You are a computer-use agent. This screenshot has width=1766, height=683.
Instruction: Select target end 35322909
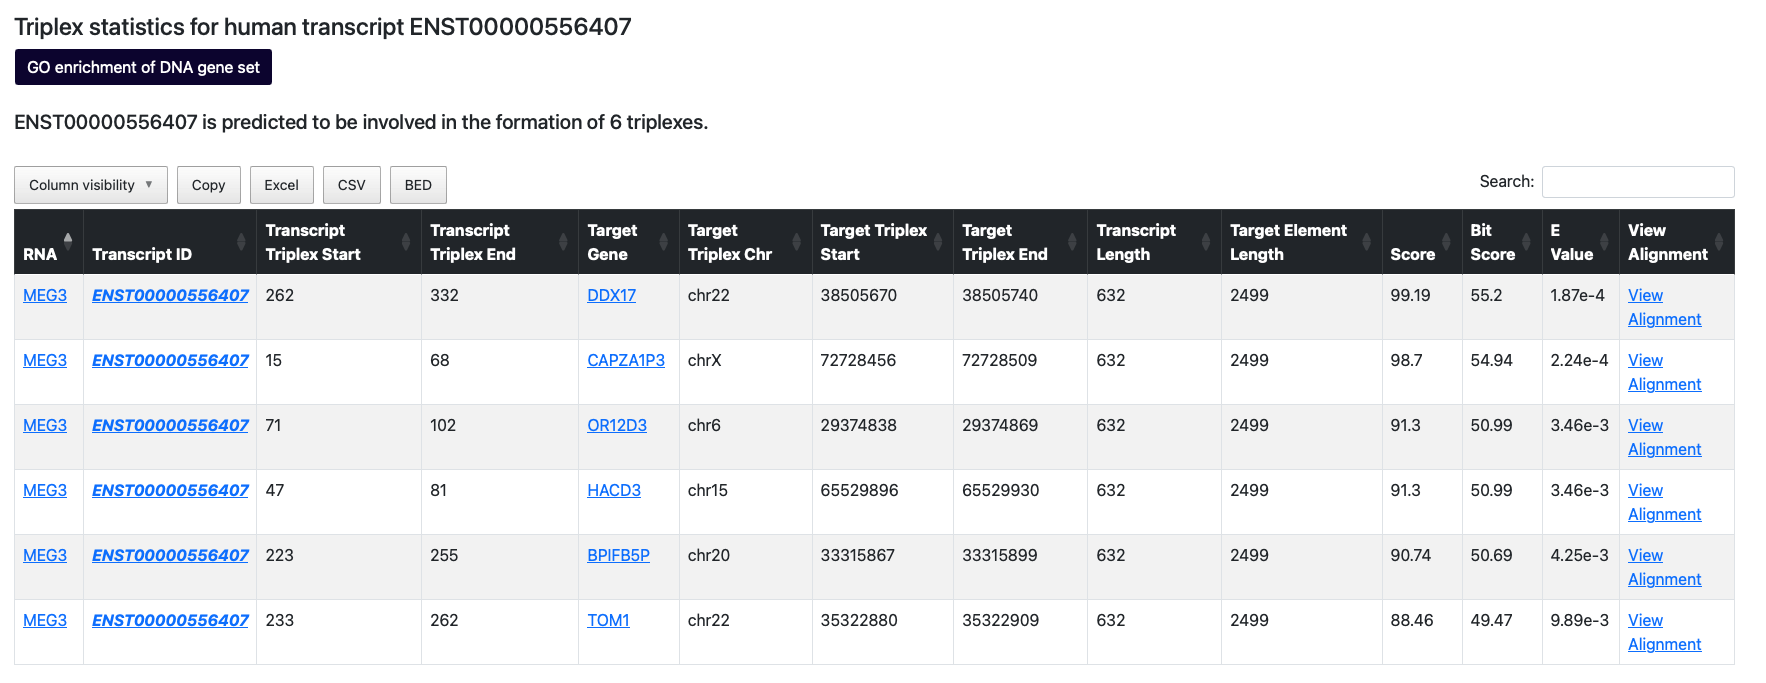[x=1000, y=620]
